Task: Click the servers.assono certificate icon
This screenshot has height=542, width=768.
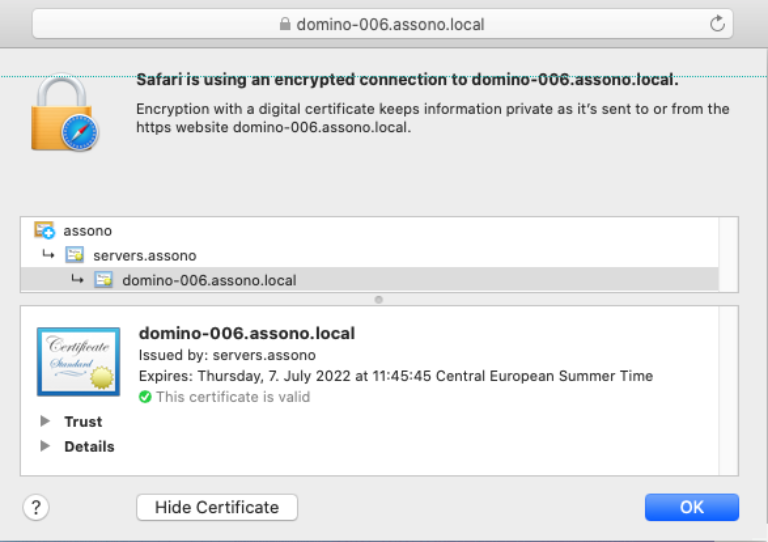Action: 74,255
